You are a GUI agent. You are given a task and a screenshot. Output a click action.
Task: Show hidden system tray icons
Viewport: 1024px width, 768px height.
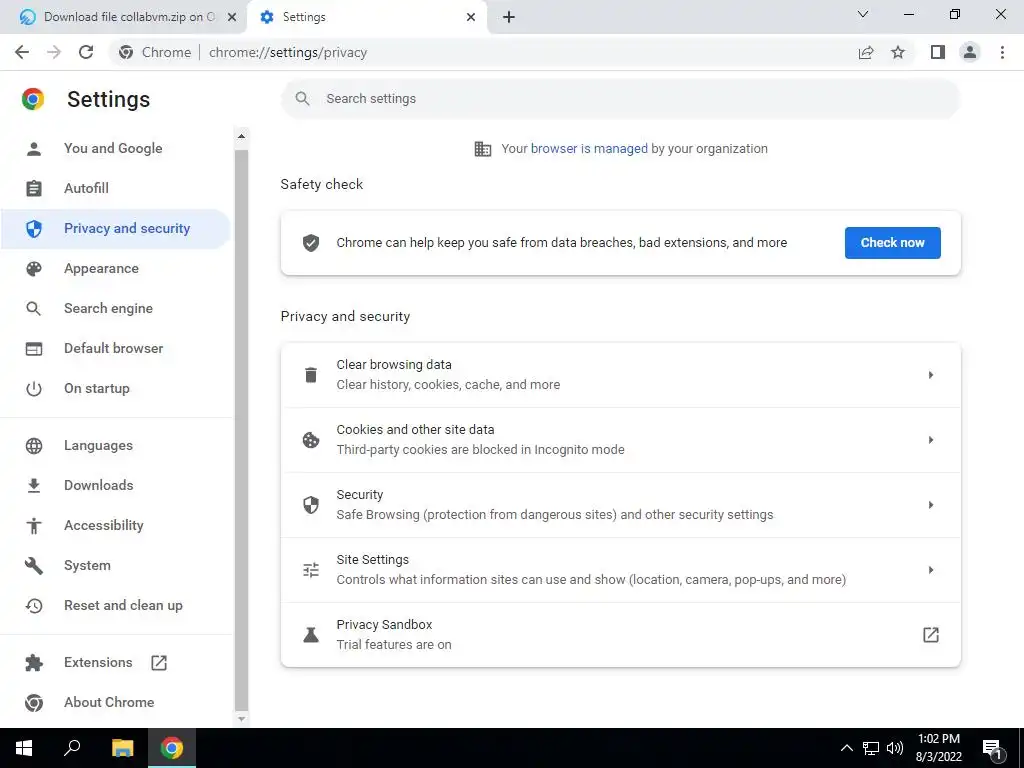click(x=846, y=748)
